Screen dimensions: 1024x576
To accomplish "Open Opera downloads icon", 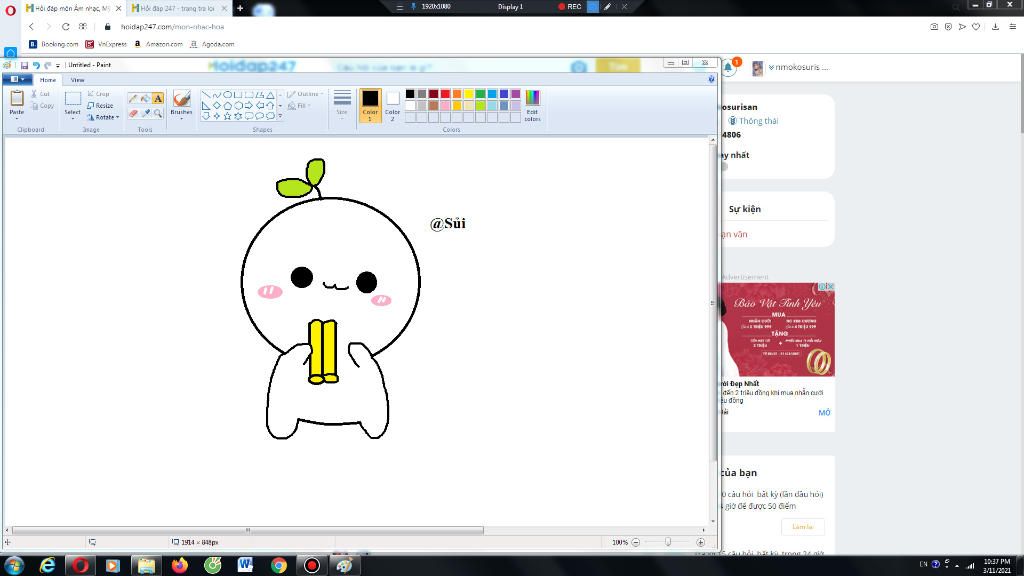I will coord(995,27).
